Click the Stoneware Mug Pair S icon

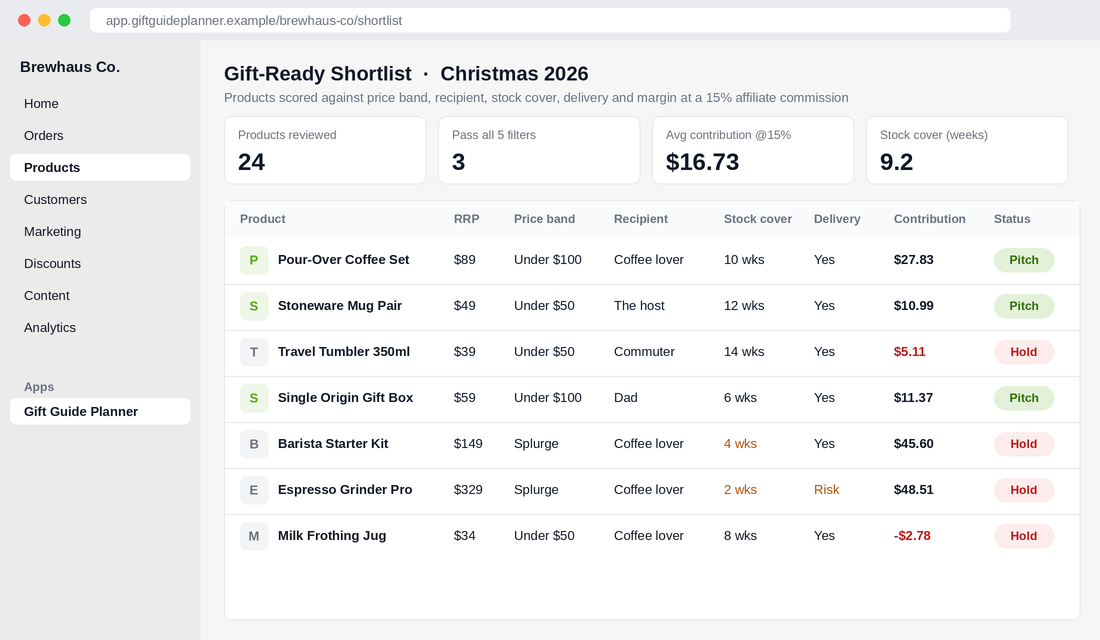click(254, 306)
